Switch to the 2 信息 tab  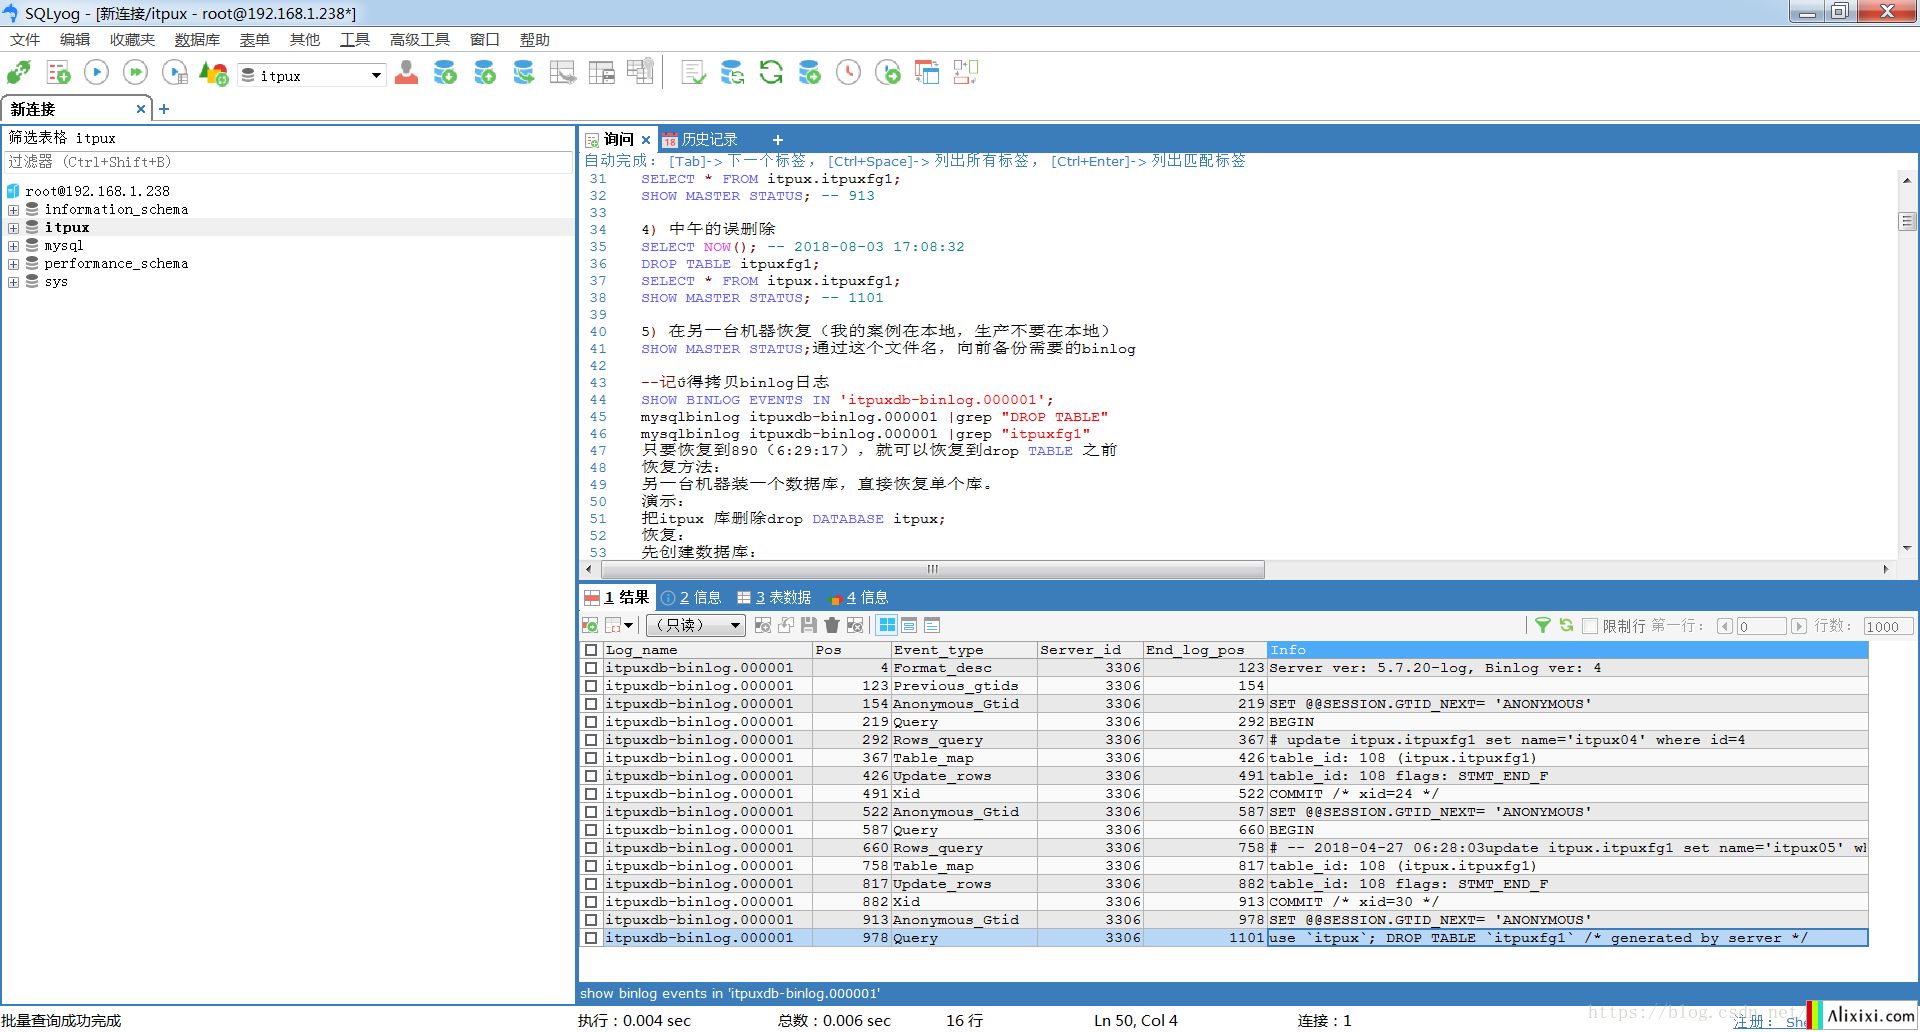[x=692, y=597]
